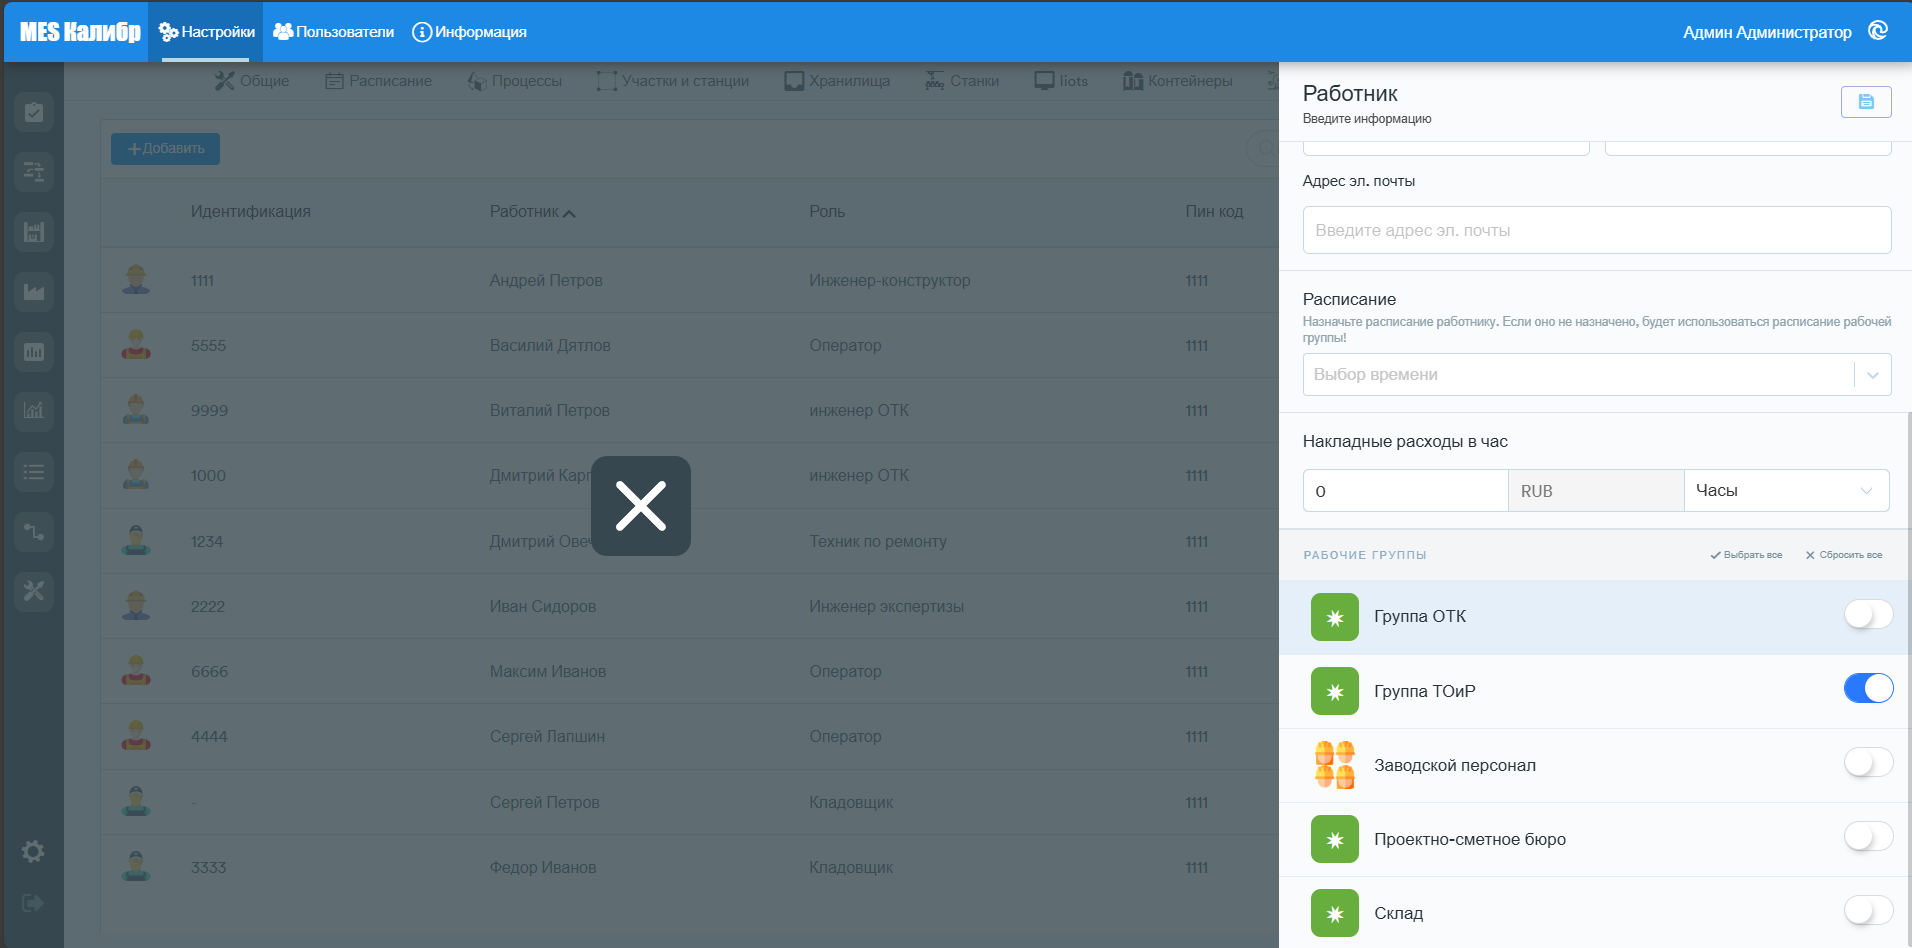Open the route path sidebar icon
Screen dimensions: 1912x948
[x=34, y=531]
